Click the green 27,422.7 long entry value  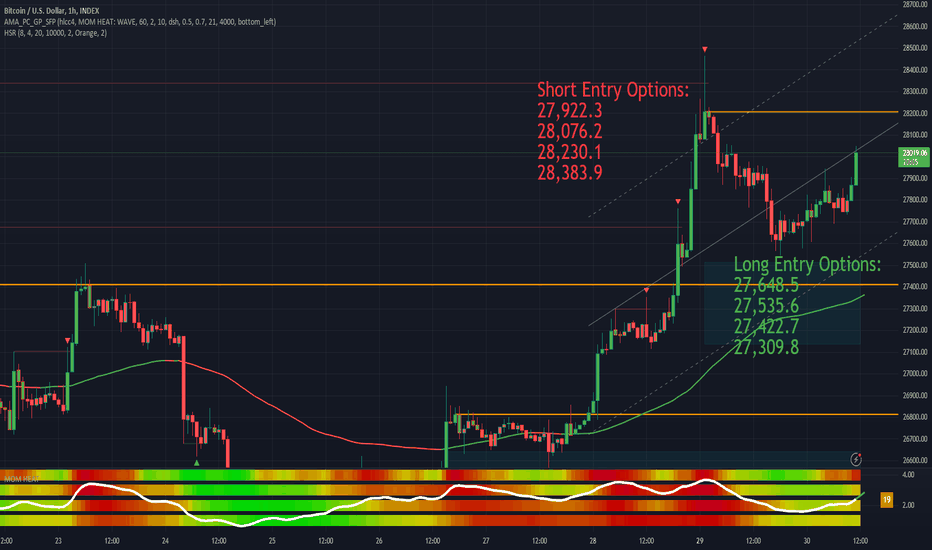(766, 326)
